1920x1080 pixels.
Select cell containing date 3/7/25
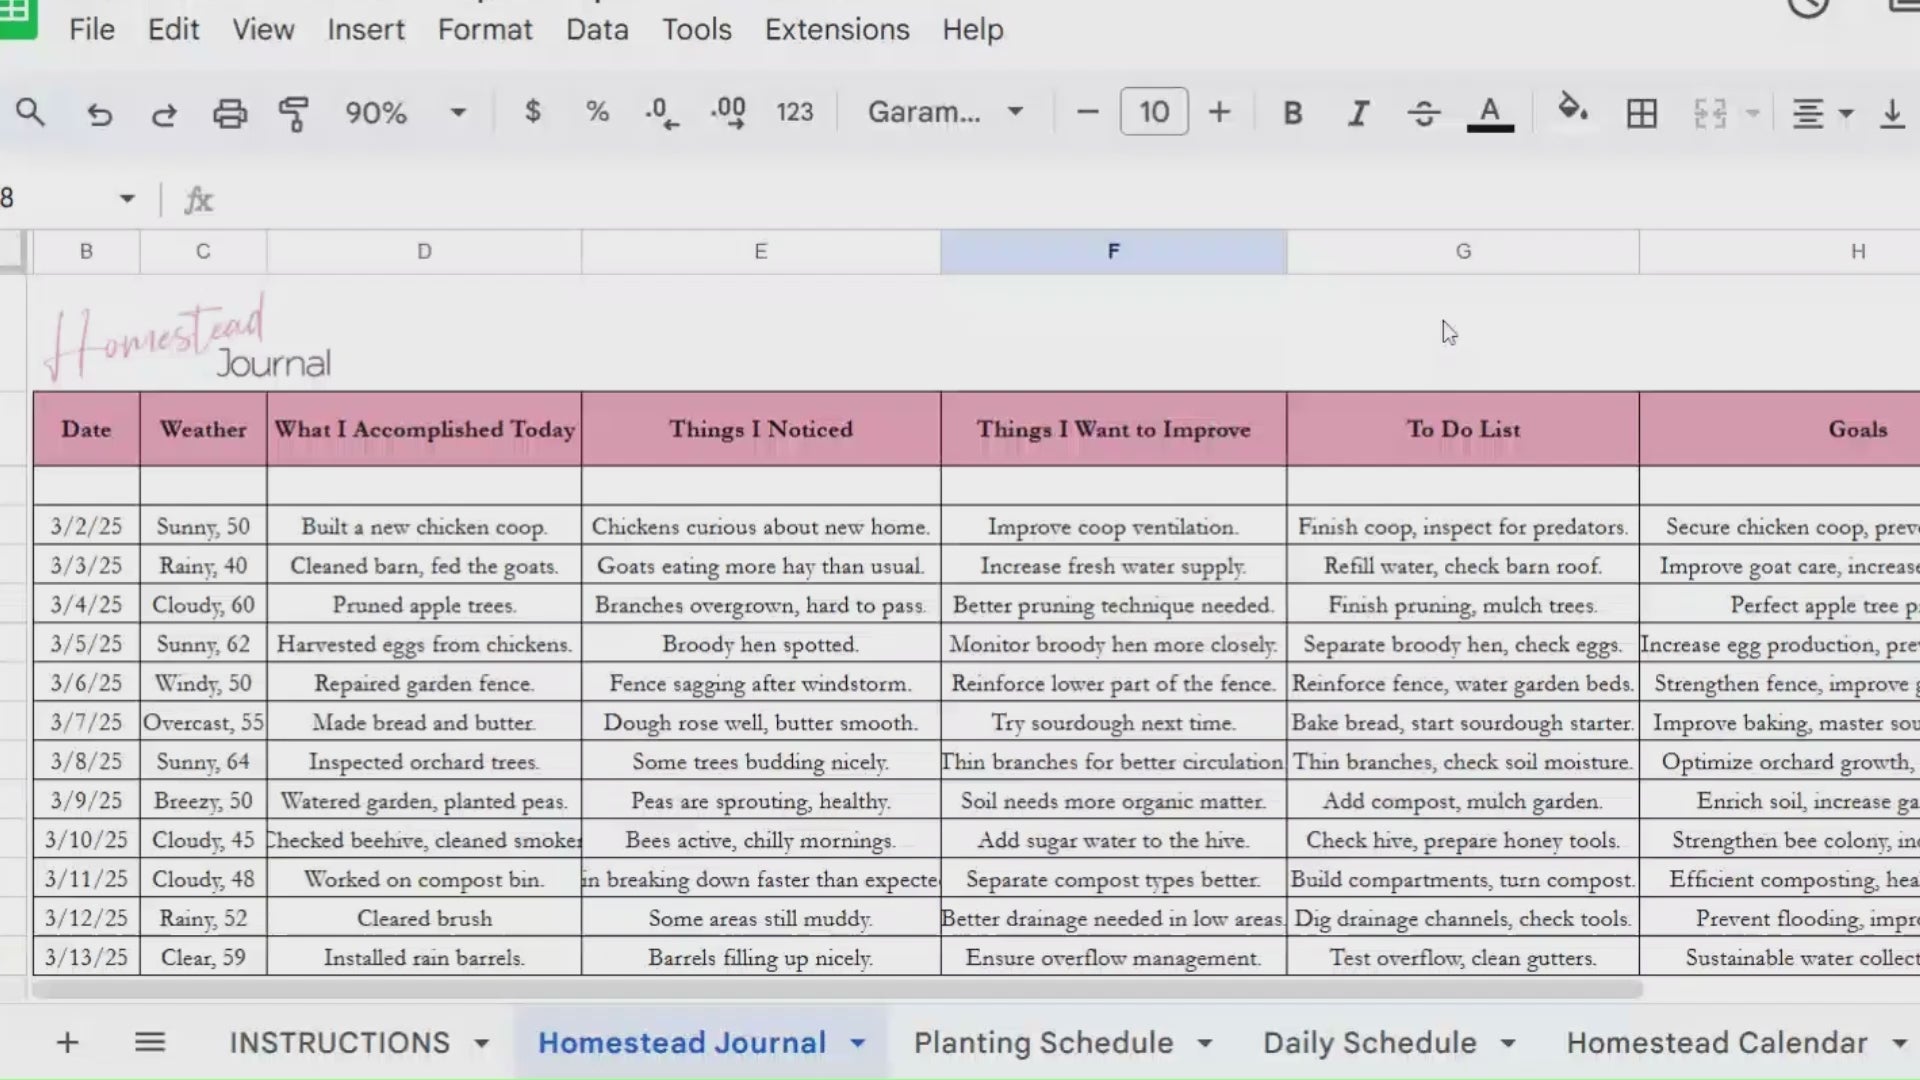pyautogui.click(x=86, y=722)
